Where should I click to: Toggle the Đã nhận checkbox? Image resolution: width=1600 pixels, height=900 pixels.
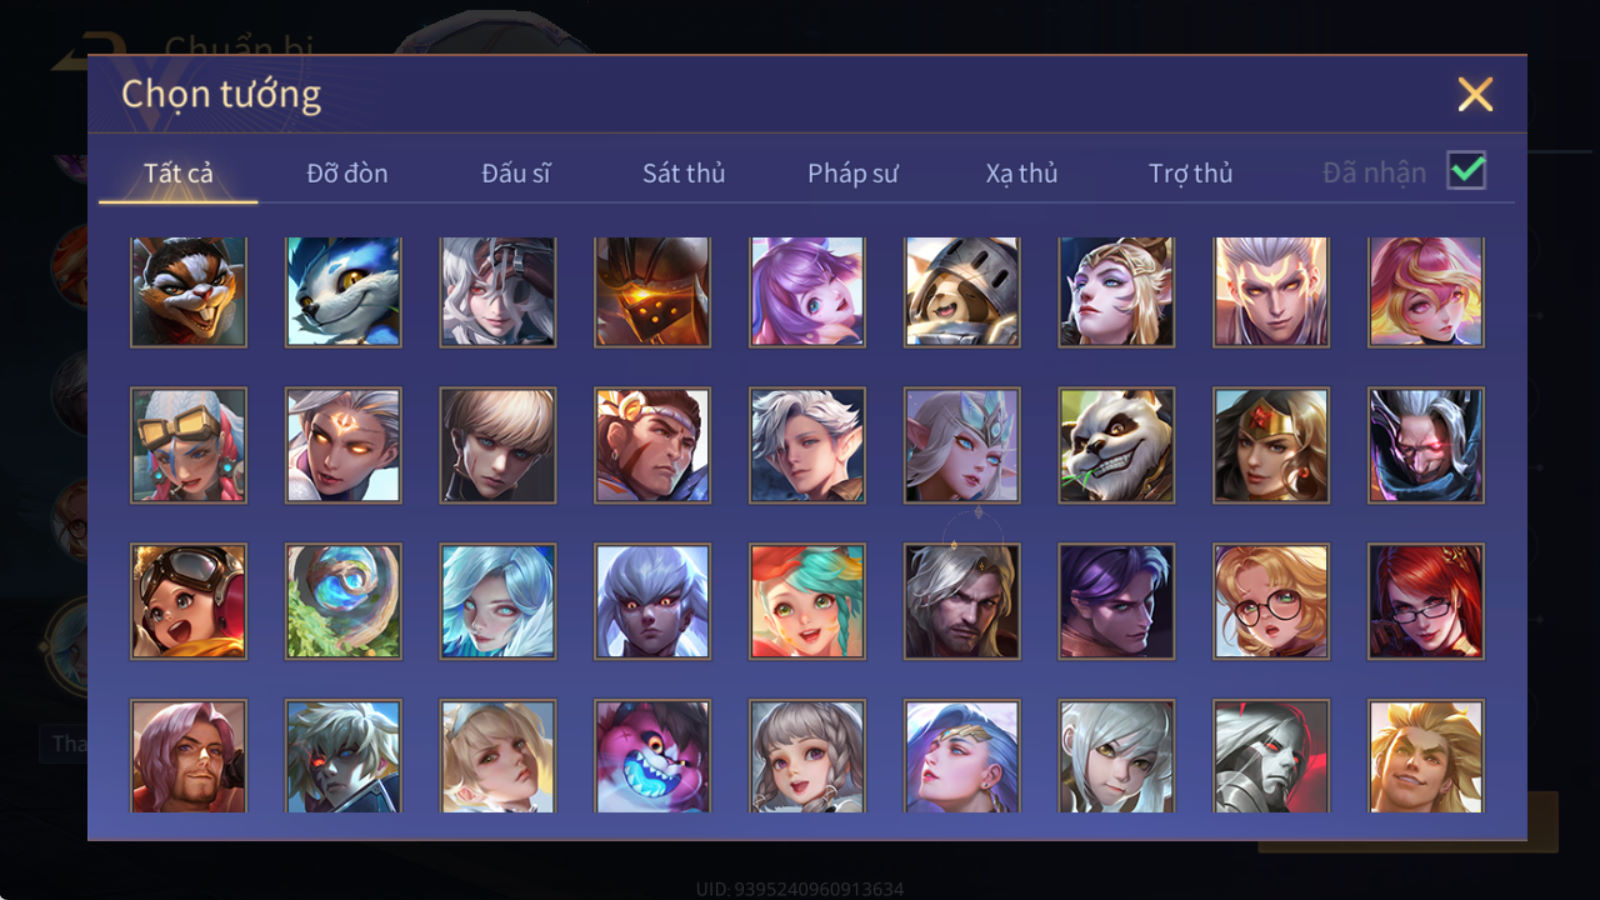pos(1466,170)
